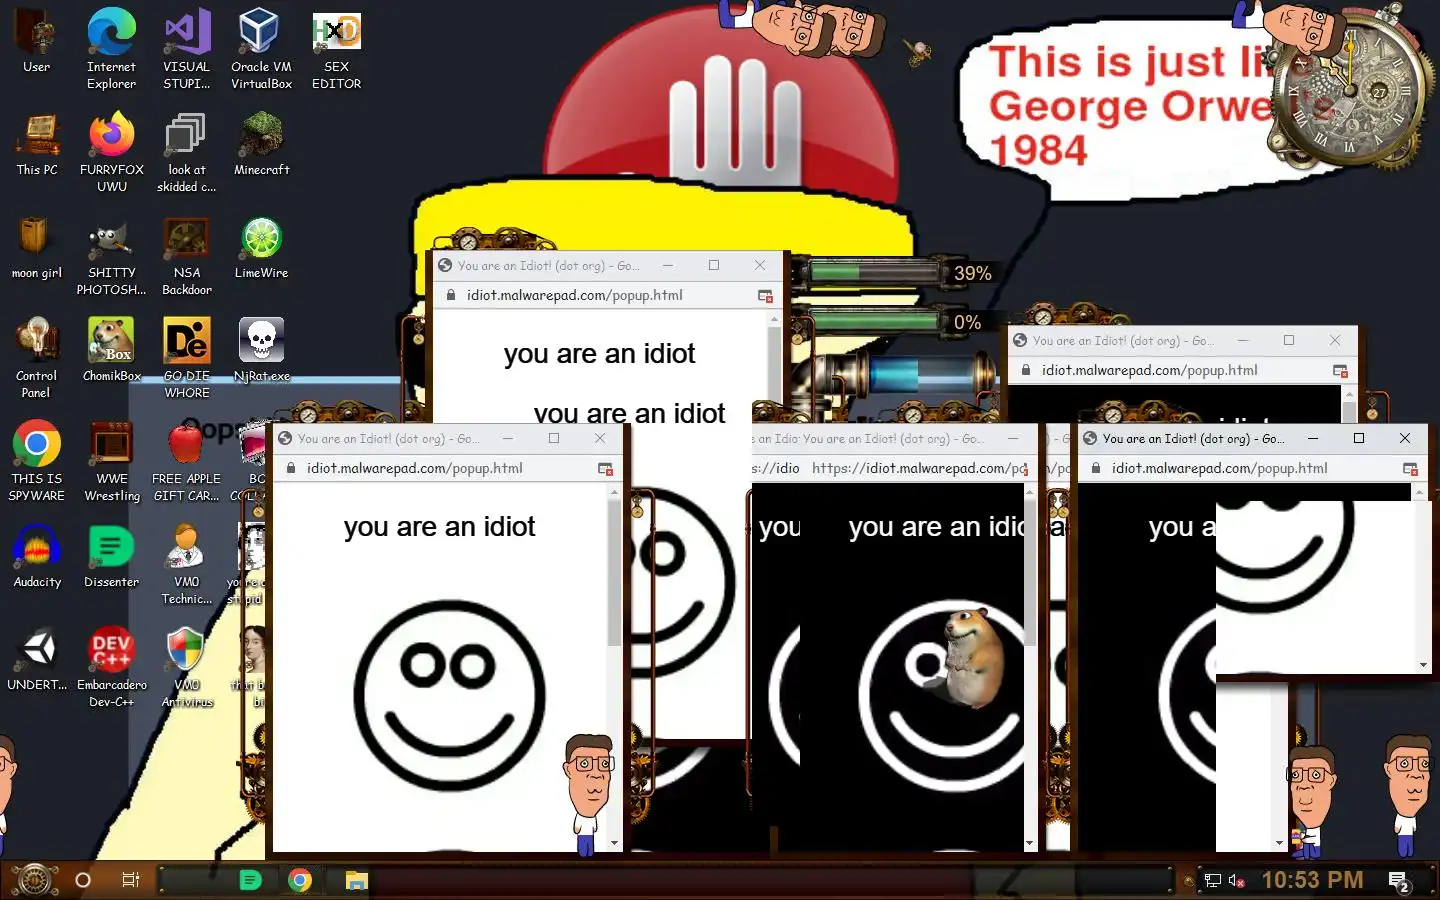
Task: Open the VMO Technic... desktop icon
Action: [186, 564]
